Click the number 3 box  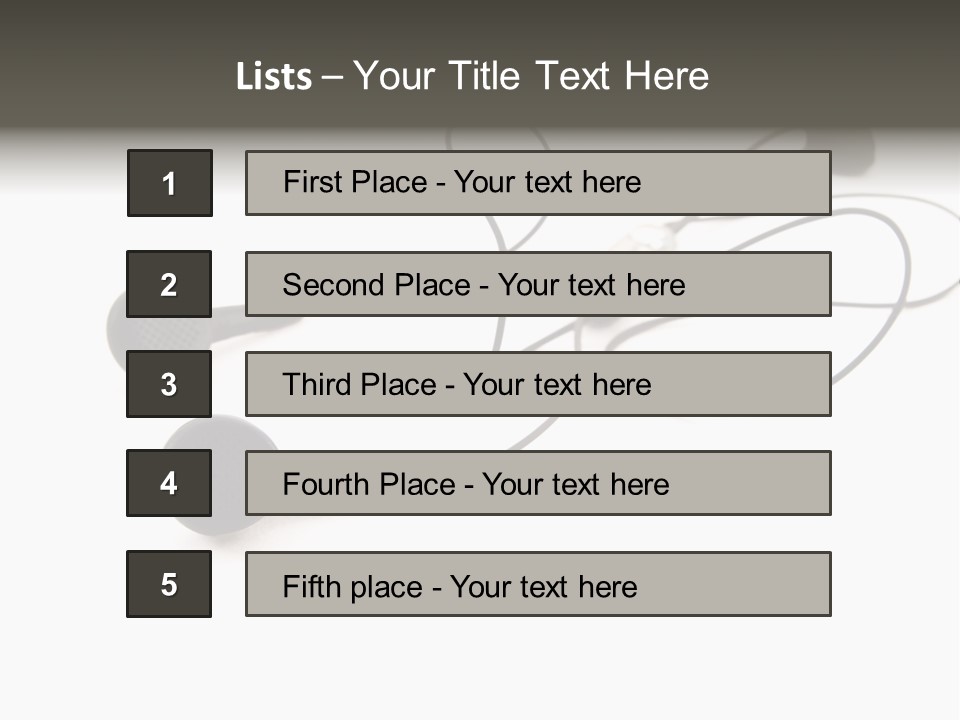click(169, 384)
